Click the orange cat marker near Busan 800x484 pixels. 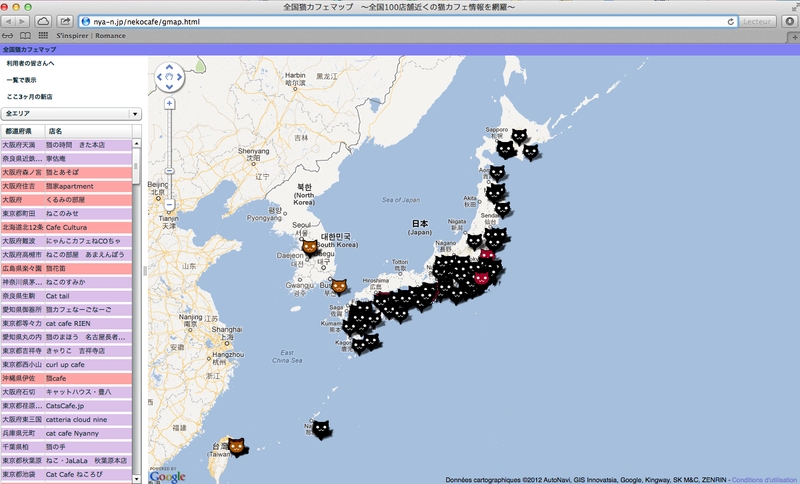click(x=339, y=287)
